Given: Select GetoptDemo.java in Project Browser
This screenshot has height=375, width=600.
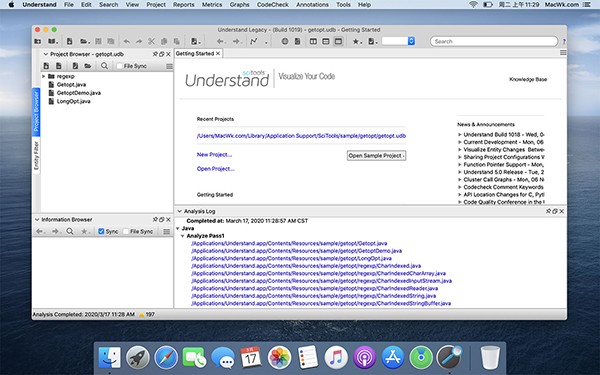Looking at the screenshot, I should coord(79,93).
